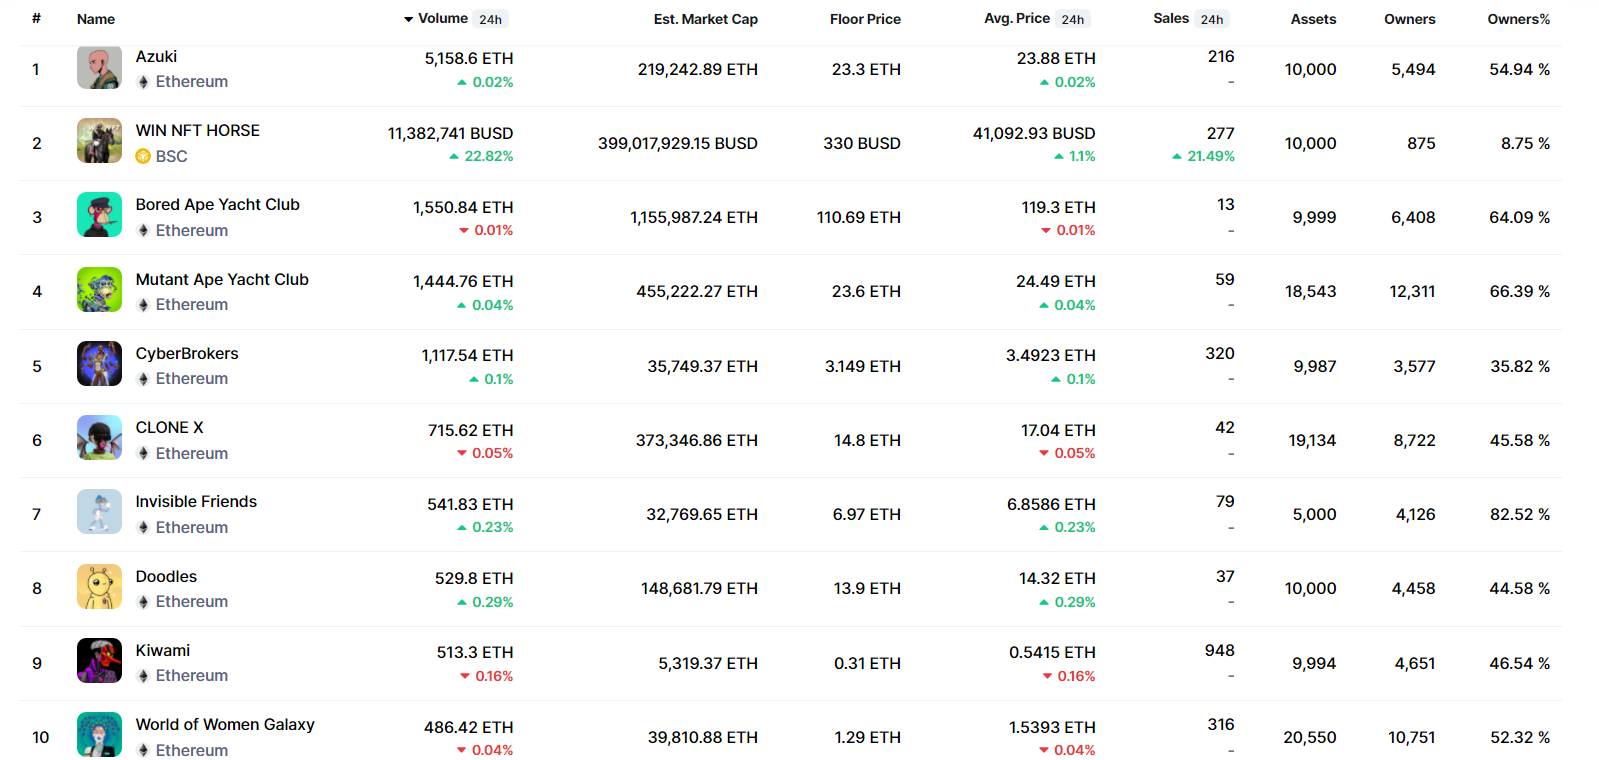
Task: Open the Mutant Ape Yacht Club link
Action: pyautogui.click(x=222, y=279)
